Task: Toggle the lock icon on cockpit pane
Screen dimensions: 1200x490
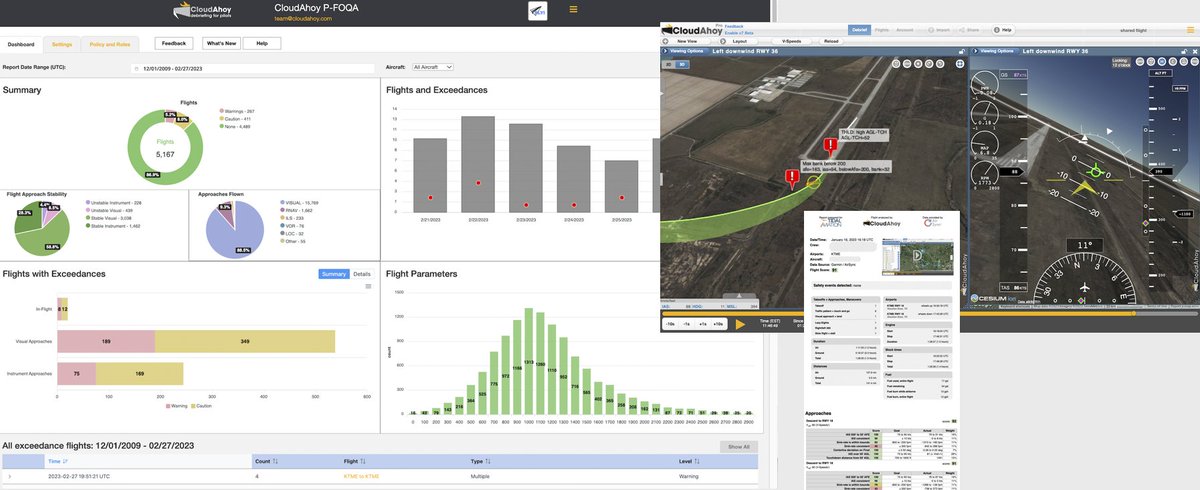Action: pos(1183,51)
